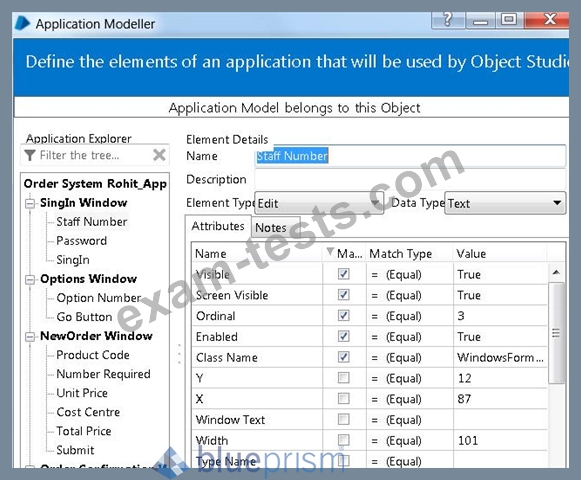
Task: Click the filter funnel icon in Application Explorer
Action: tap(30, 155)
